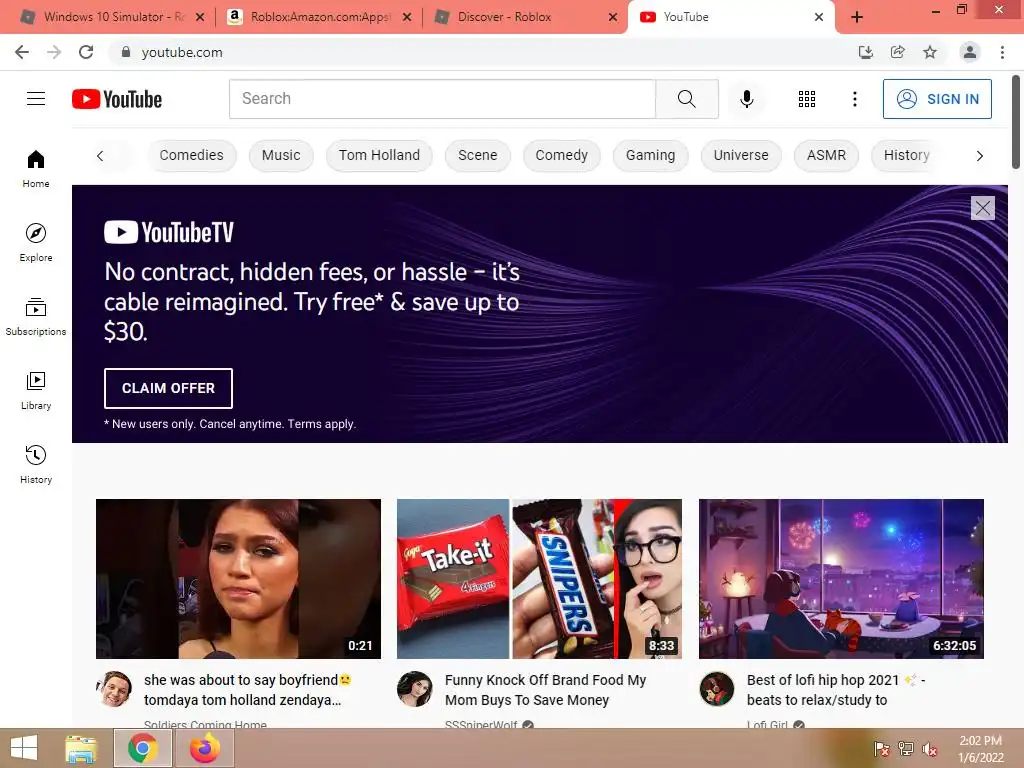The width and height of the screenshot is (1024, 768).
Task: Open 'Funny Knock Off Brand Food' title
Action: [545, 690]
